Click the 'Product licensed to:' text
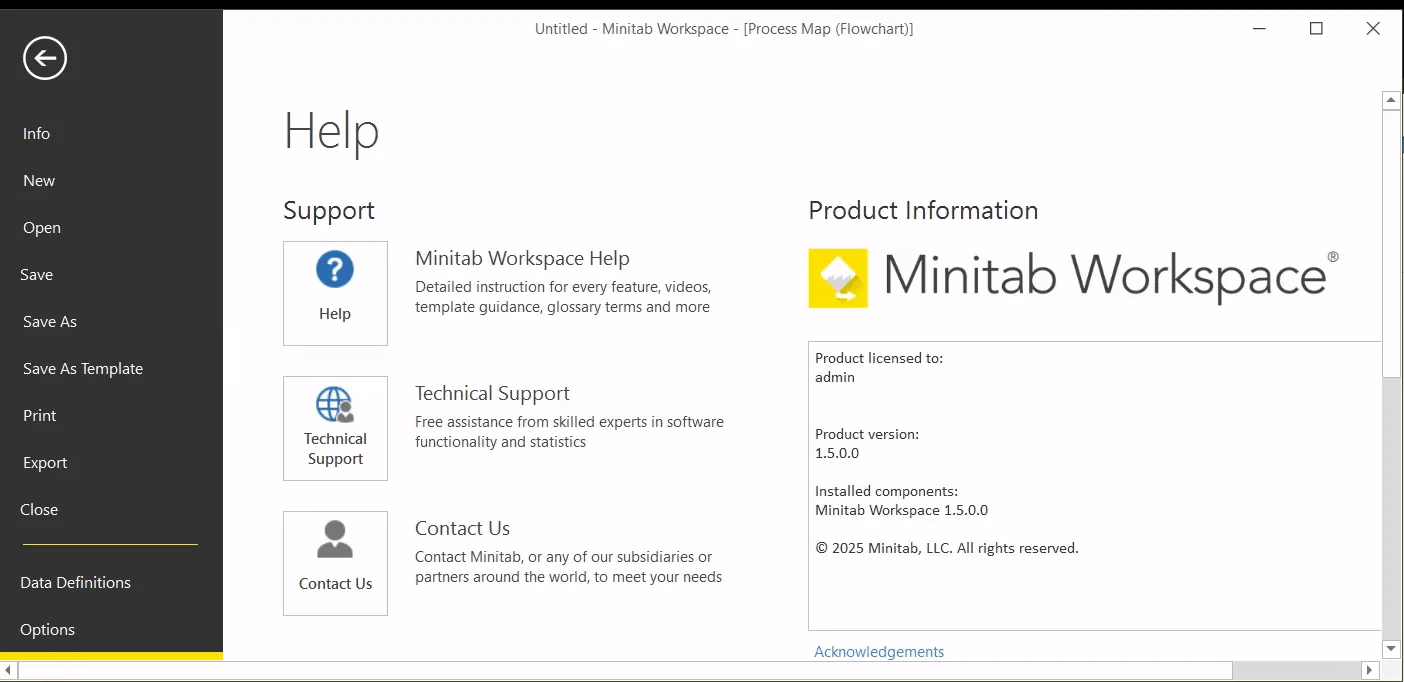 [x=879, y=358]
